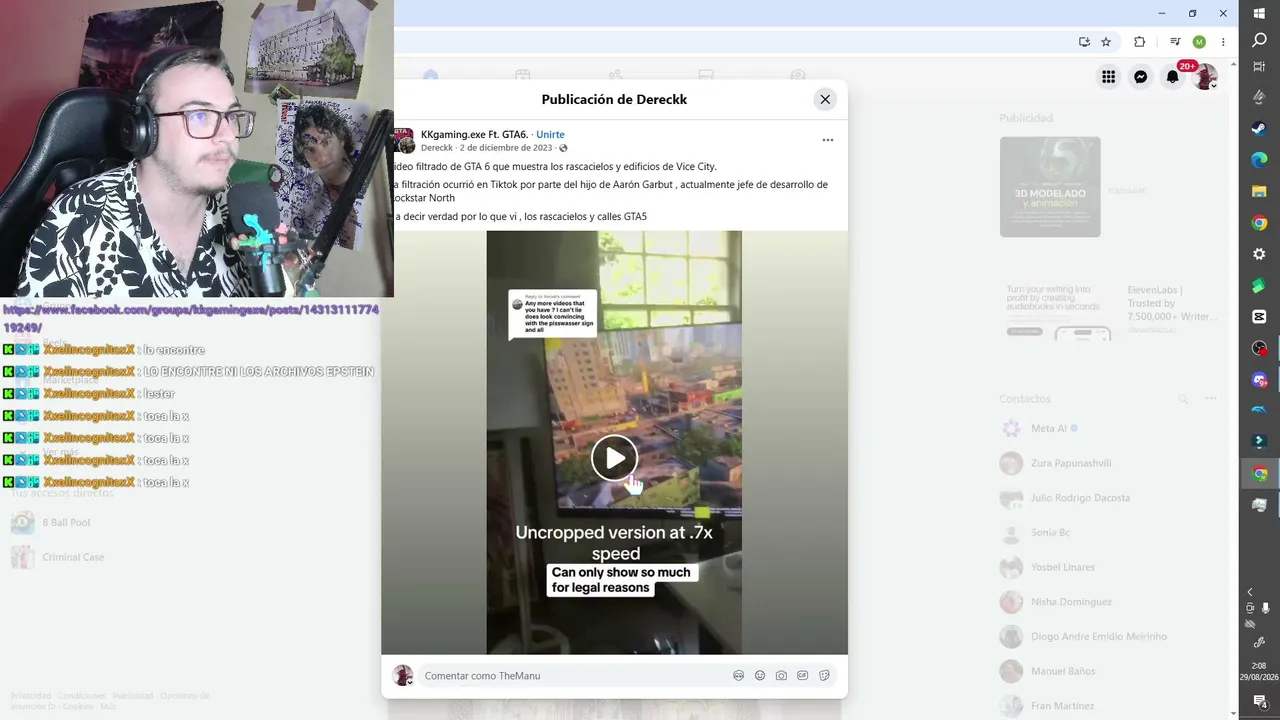Screen dimensions: 1280x720
Task: Close the Publicación de Dereckk dialog
Action: click(x=825, y=99)
